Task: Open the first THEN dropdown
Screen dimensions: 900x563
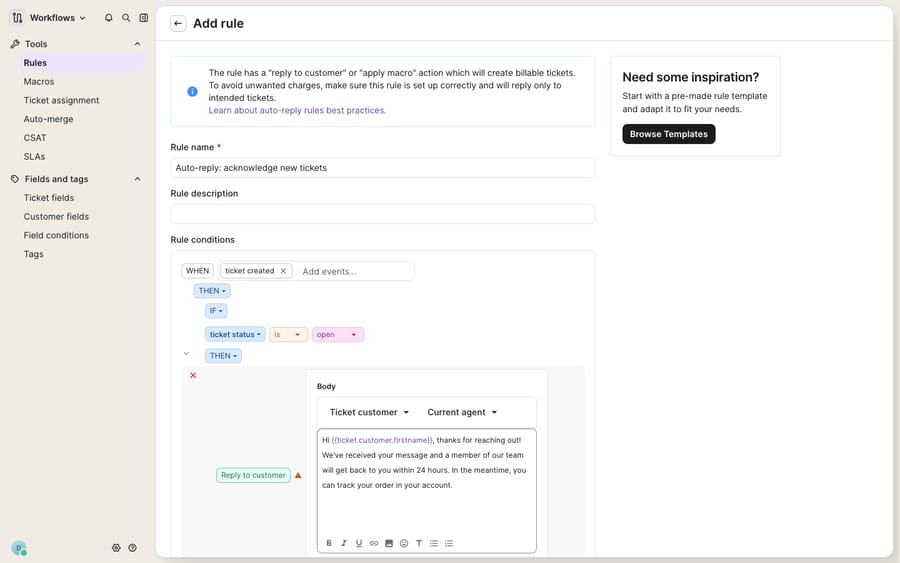Action: coord(212,291)
